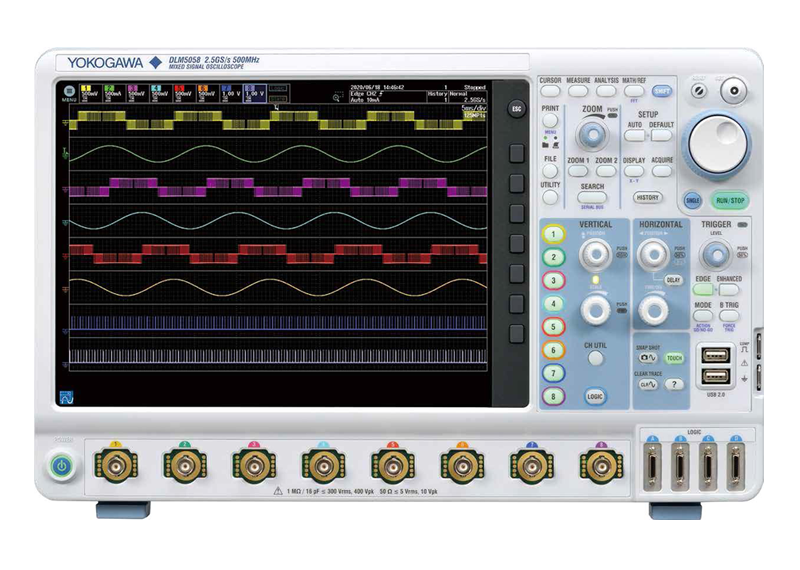The width and height of the screenshot is (800, 570).
Task: Click the bottom USB 2.0 port
Action: coord(715,377)
